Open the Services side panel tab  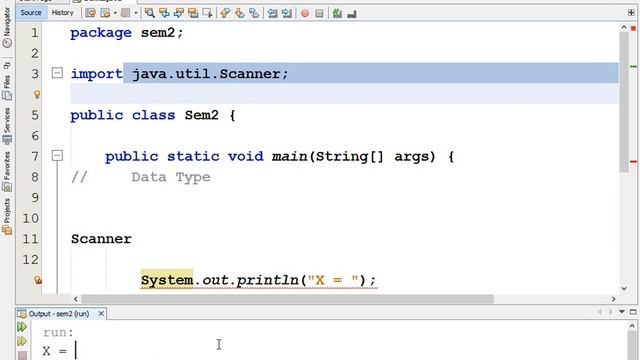[x=7, y=126]
